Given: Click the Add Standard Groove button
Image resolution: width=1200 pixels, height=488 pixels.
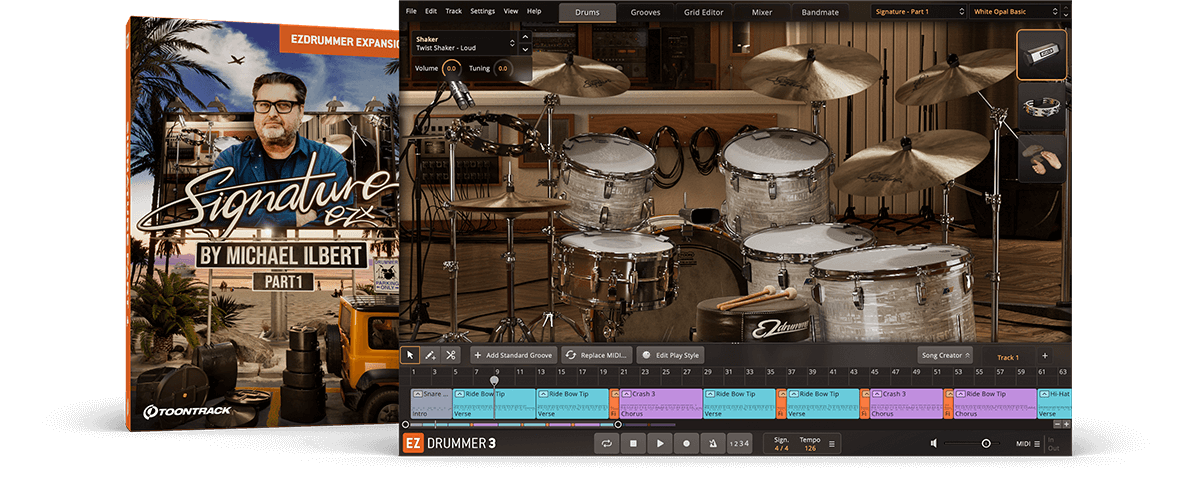Looking at the screenshot, I should tap(513, 355).
